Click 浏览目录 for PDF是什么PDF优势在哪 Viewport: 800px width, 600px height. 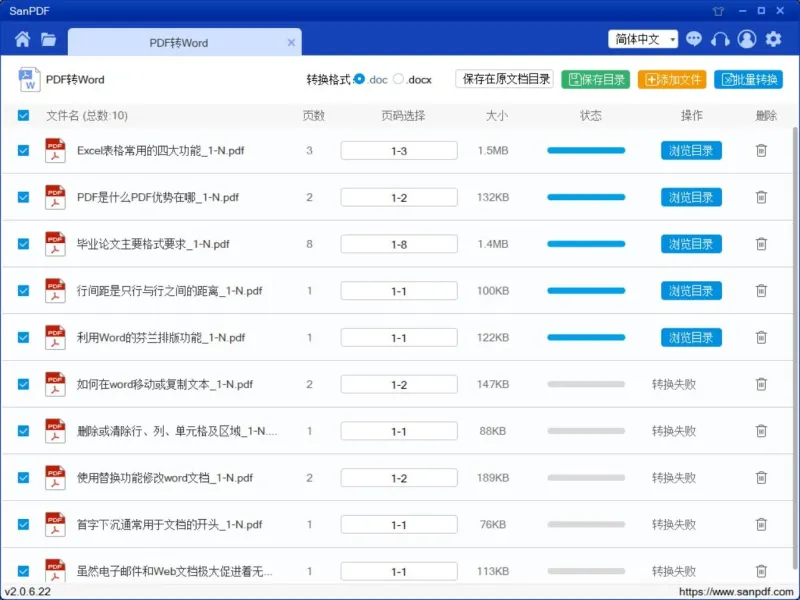click(x=691, y=197)
